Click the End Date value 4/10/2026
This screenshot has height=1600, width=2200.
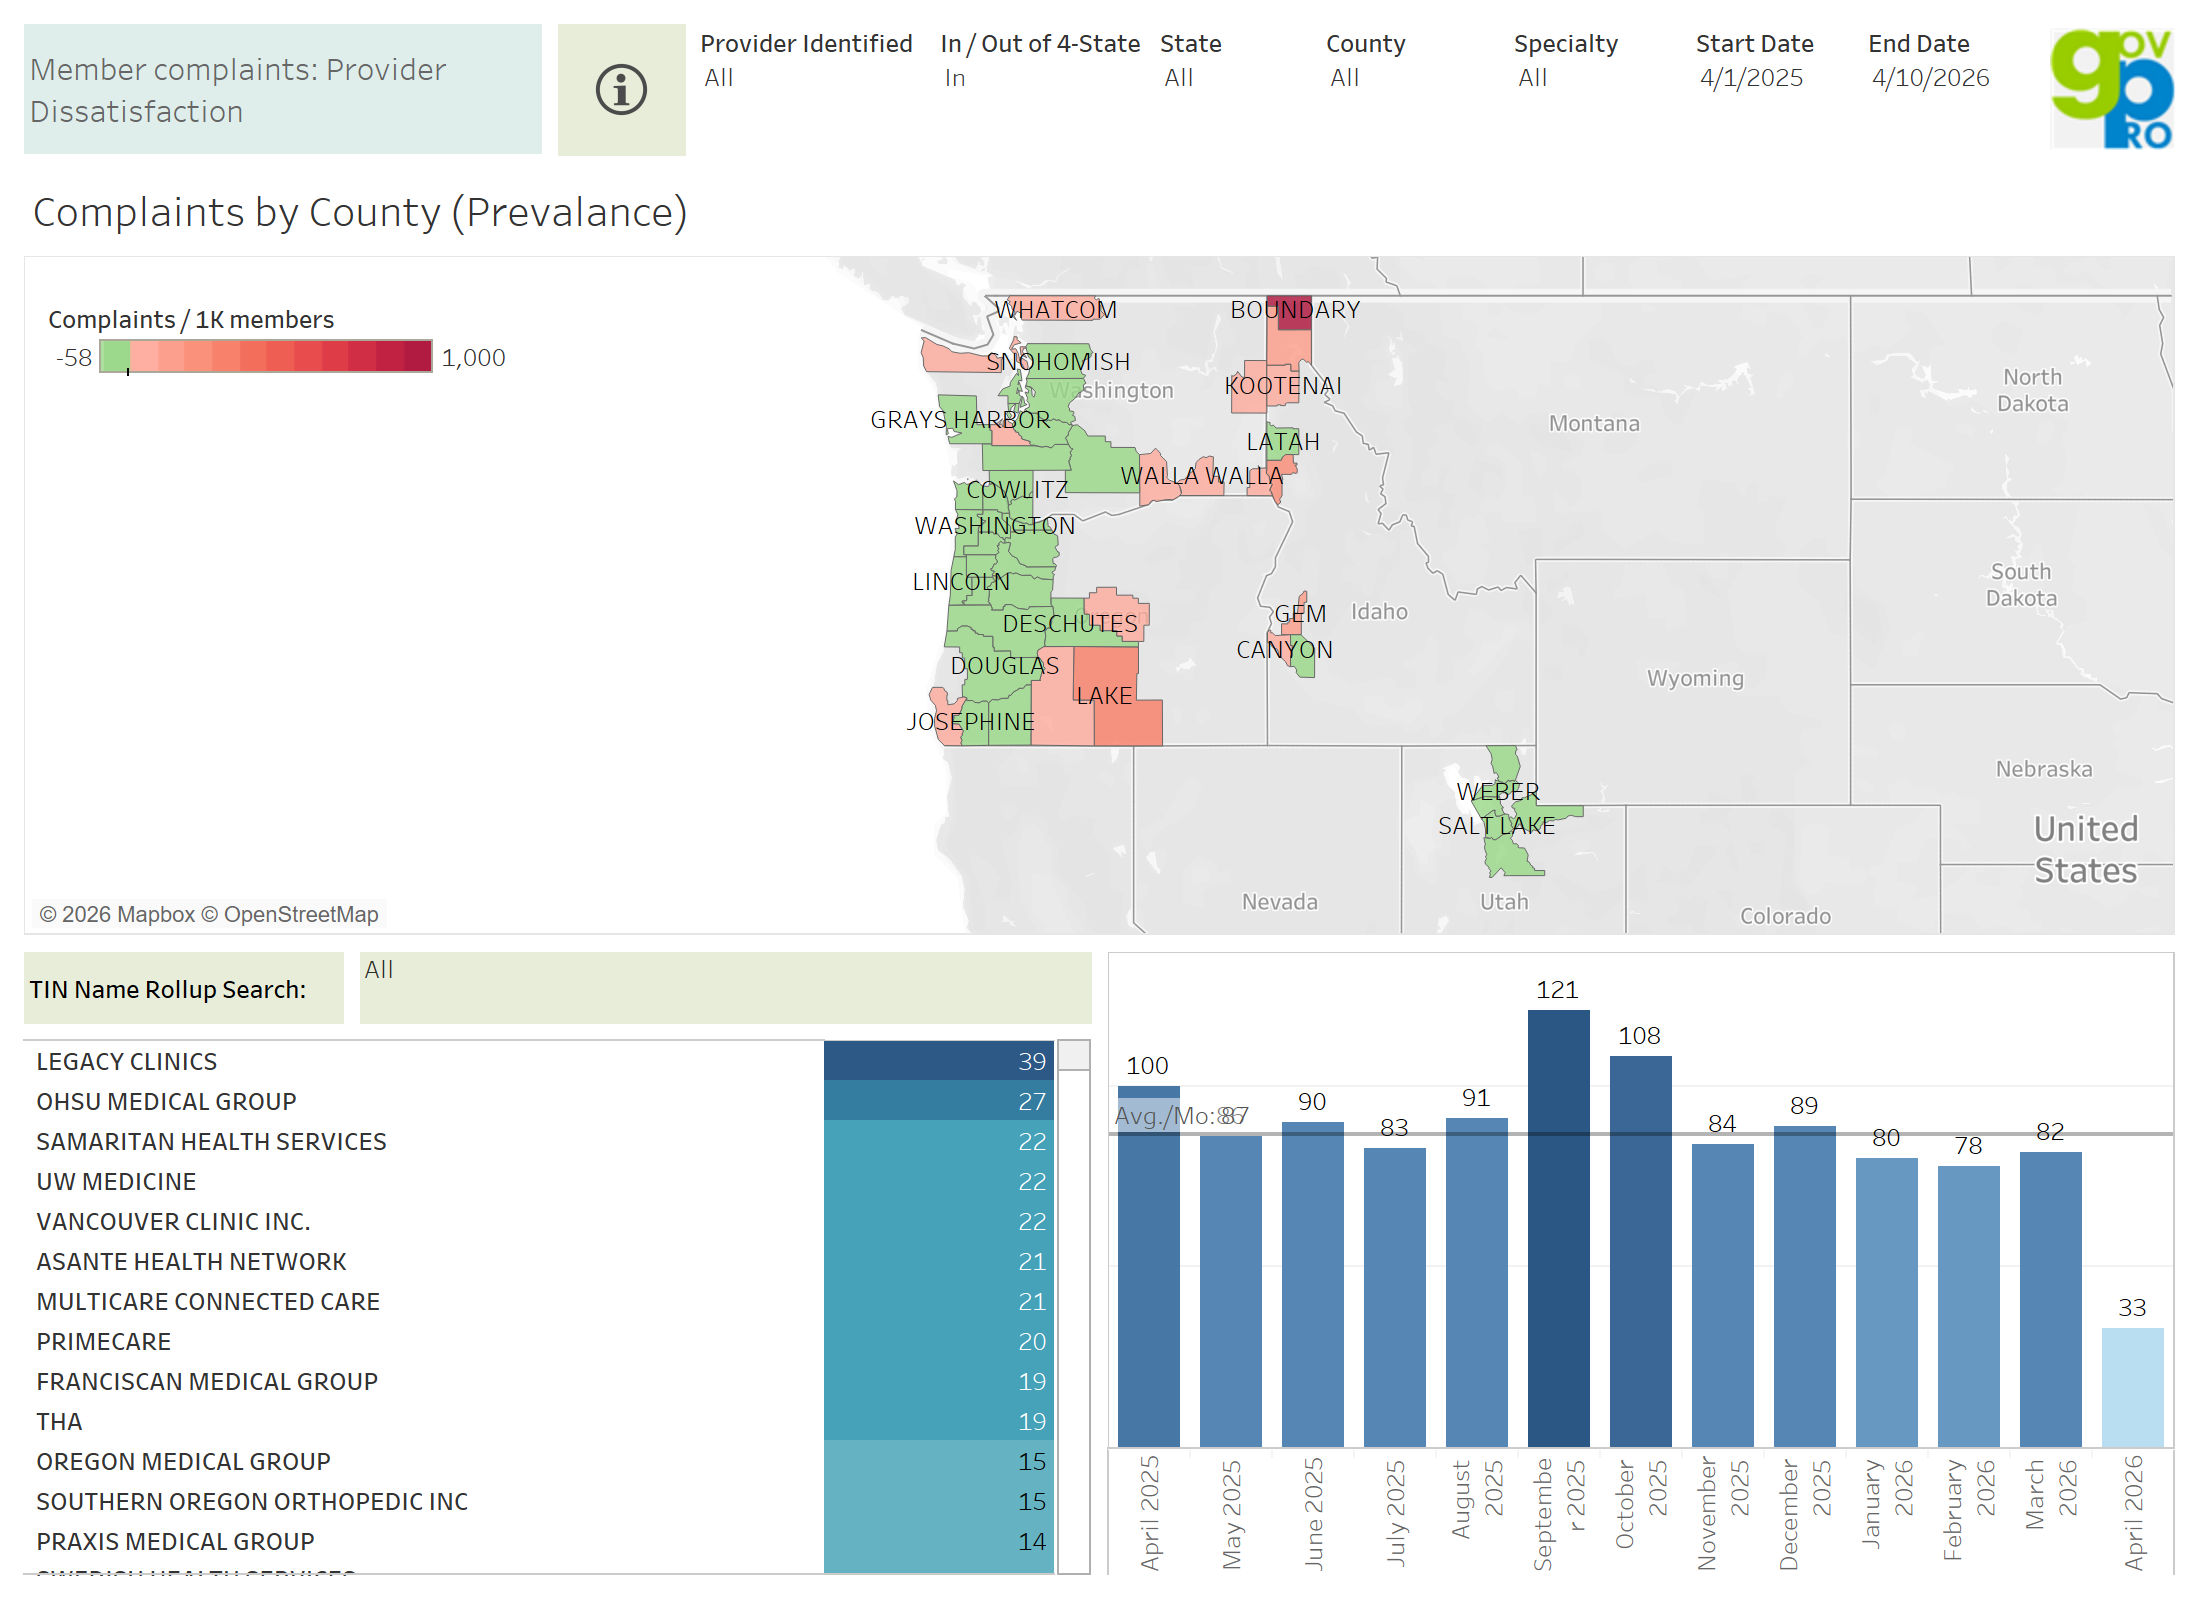[x=1930, y=78]
